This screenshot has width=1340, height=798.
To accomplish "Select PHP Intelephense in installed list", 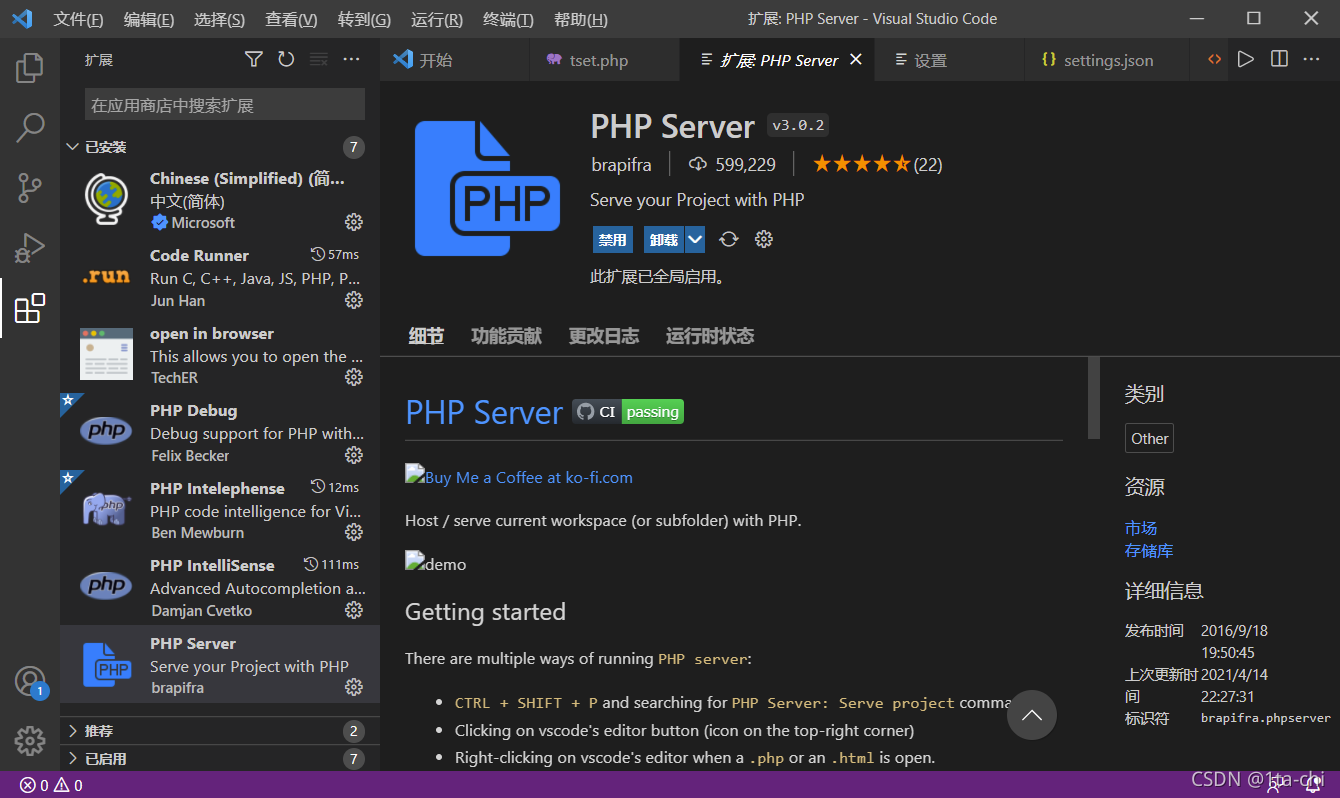I will (x=220, y=510).
